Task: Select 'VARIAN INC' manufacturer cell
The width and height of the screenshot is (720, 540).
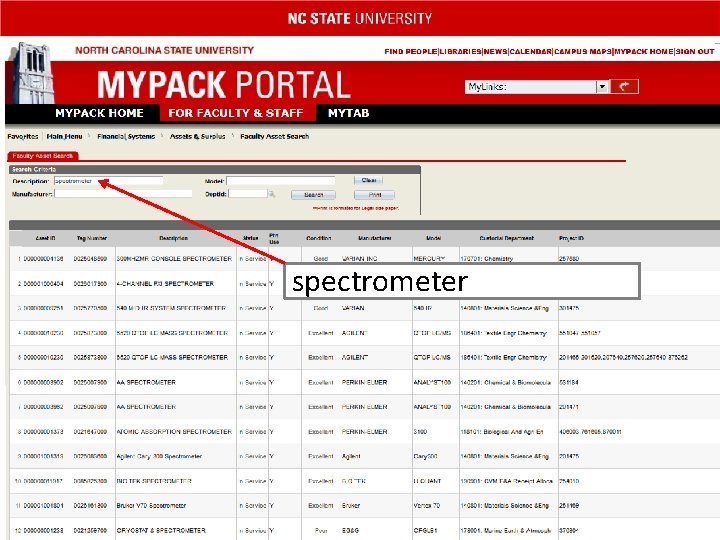Action: [x=360, y=259]
